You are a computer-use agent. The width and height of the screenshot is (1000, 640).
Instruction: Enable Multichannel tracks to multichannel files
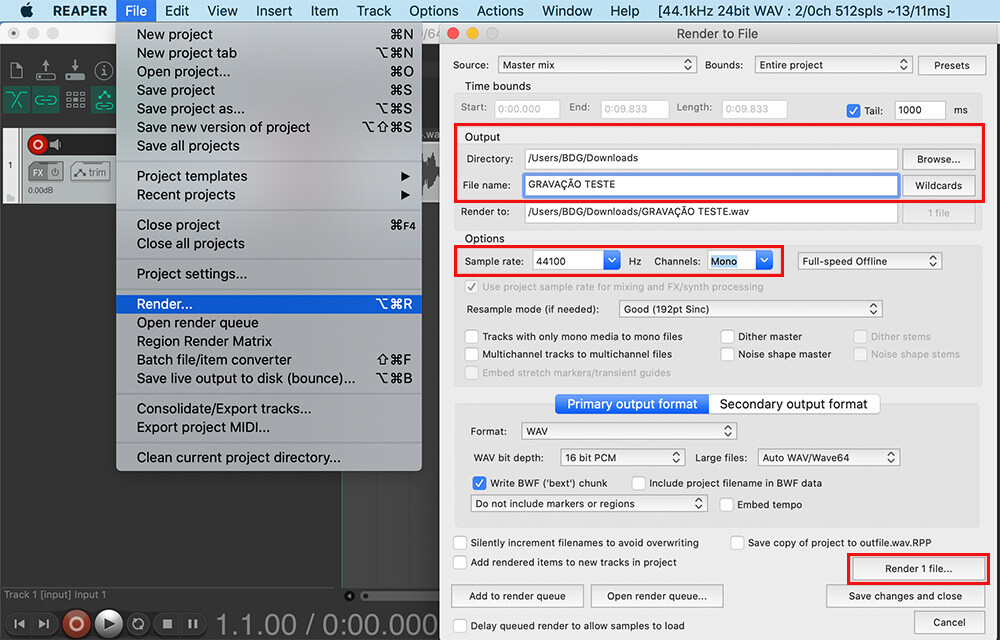(471, 354)
